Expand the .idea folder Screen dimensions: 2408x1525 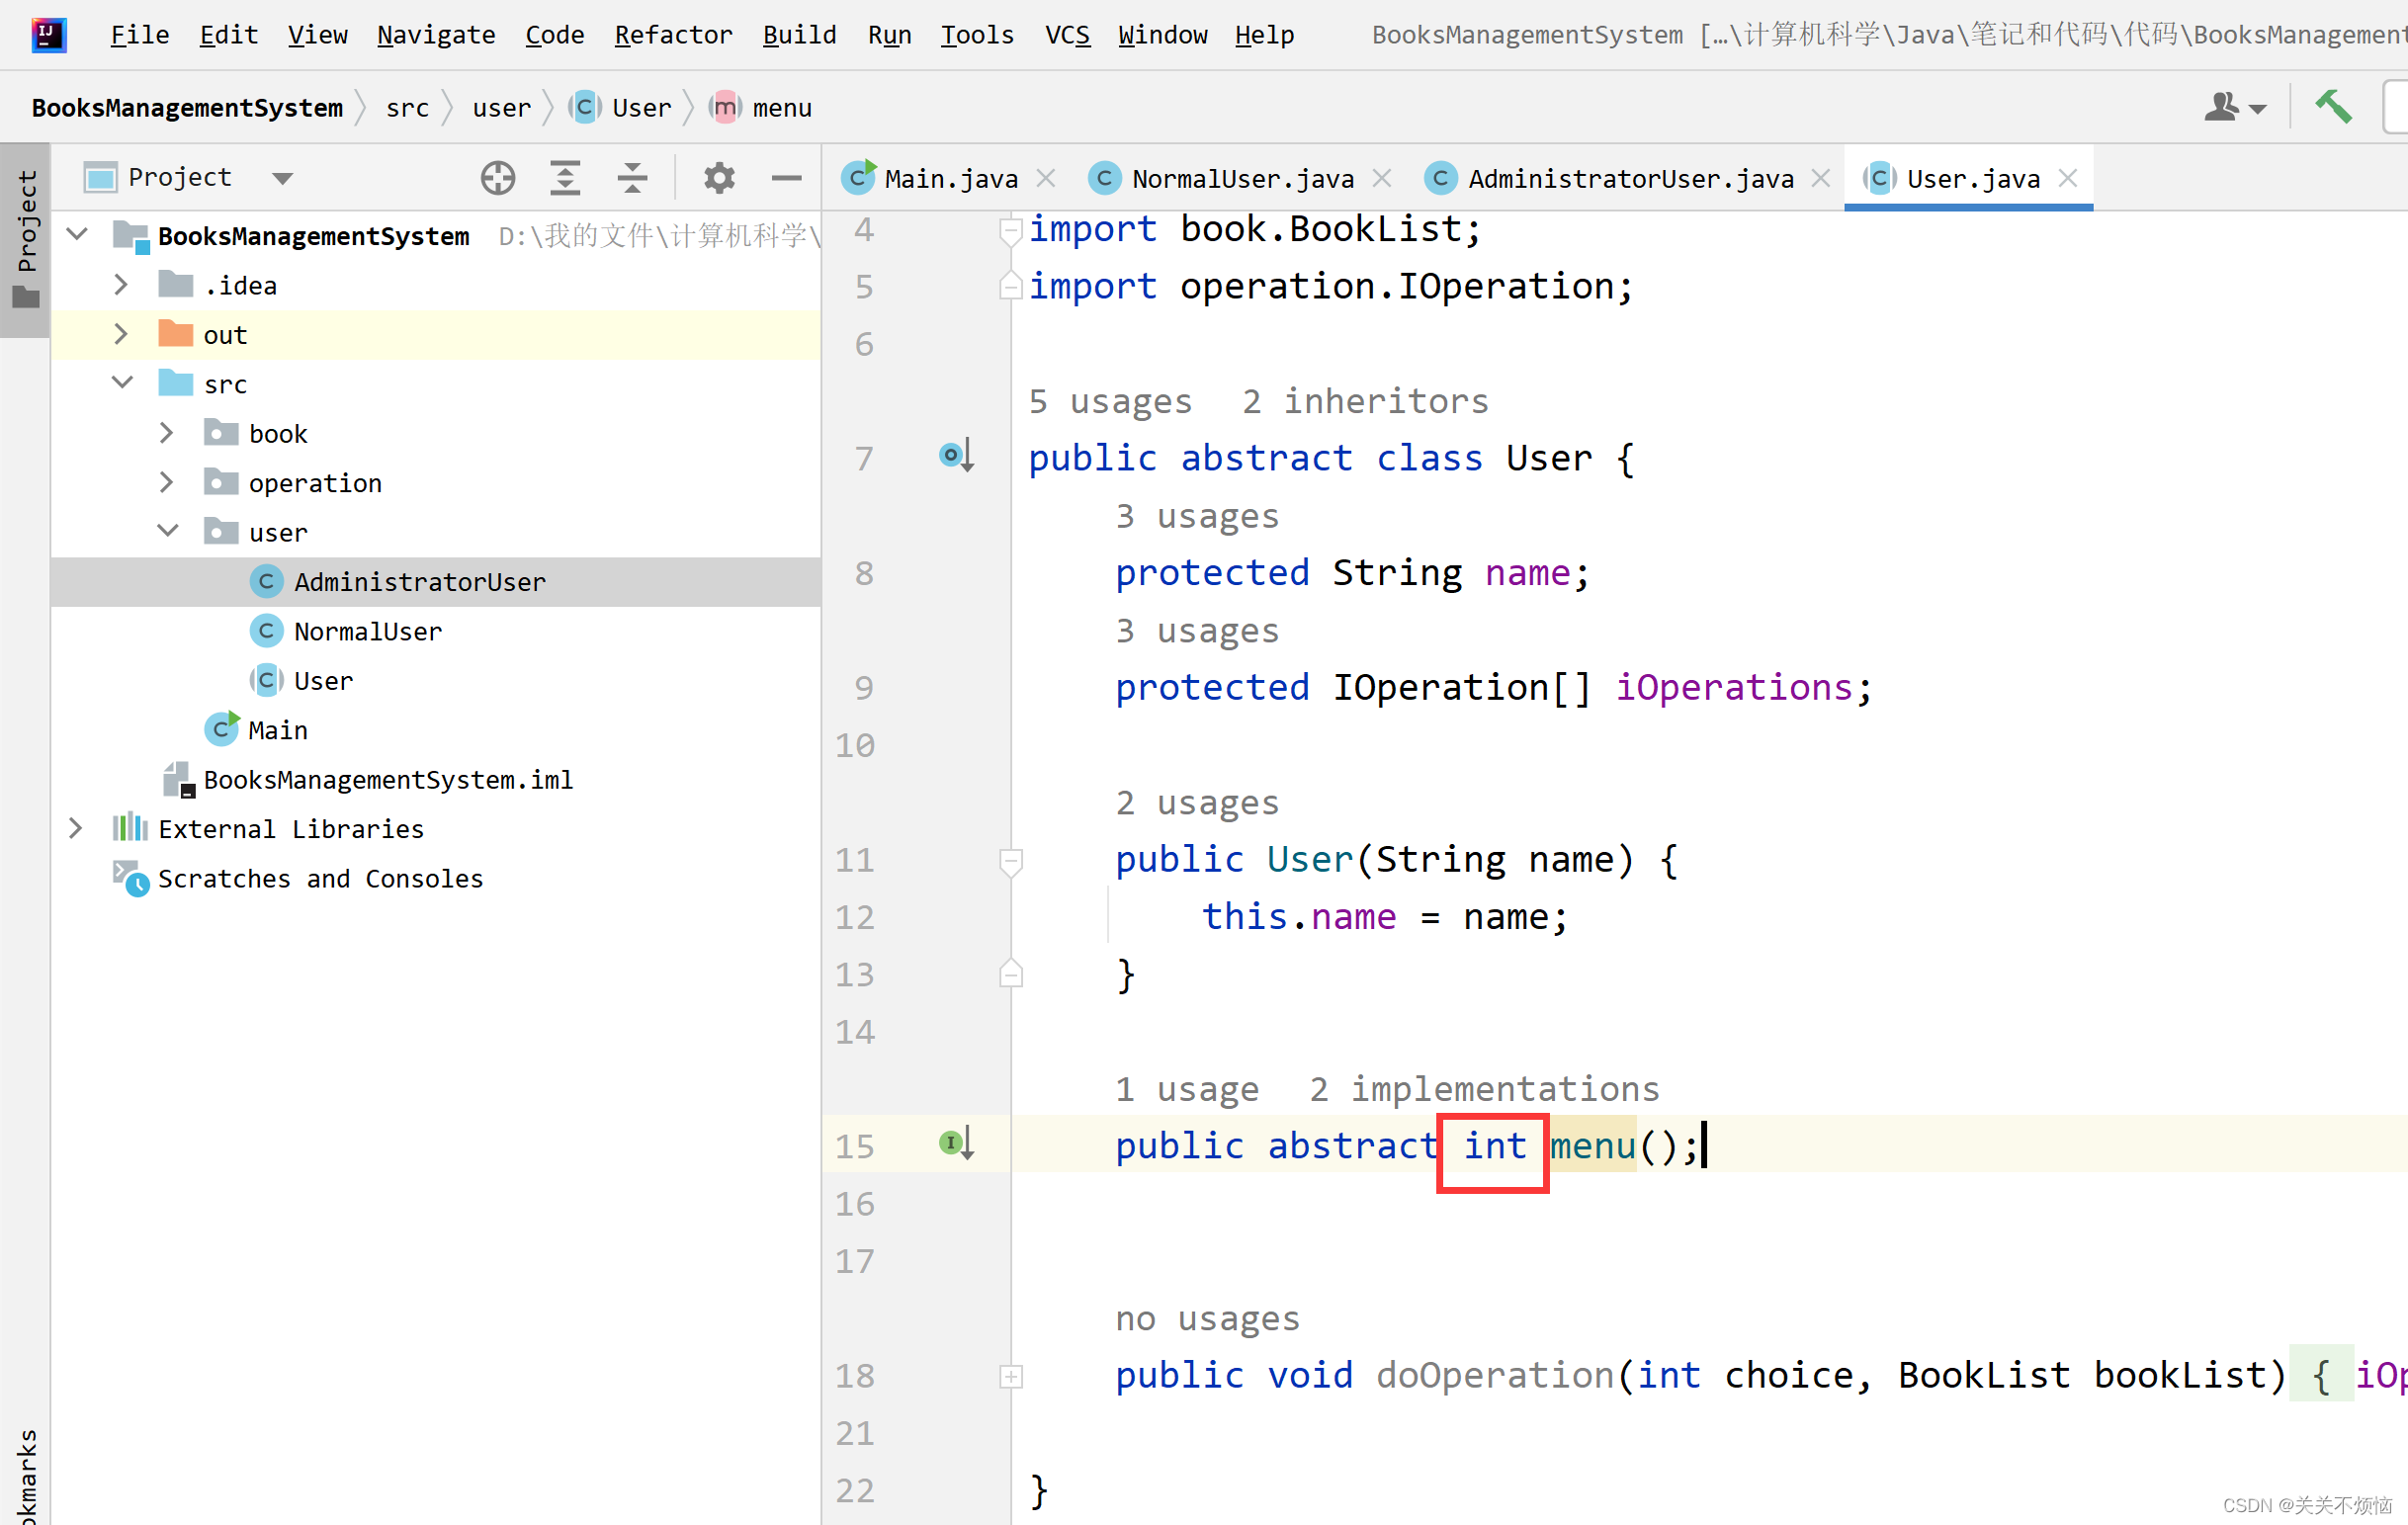click(121, 285)
